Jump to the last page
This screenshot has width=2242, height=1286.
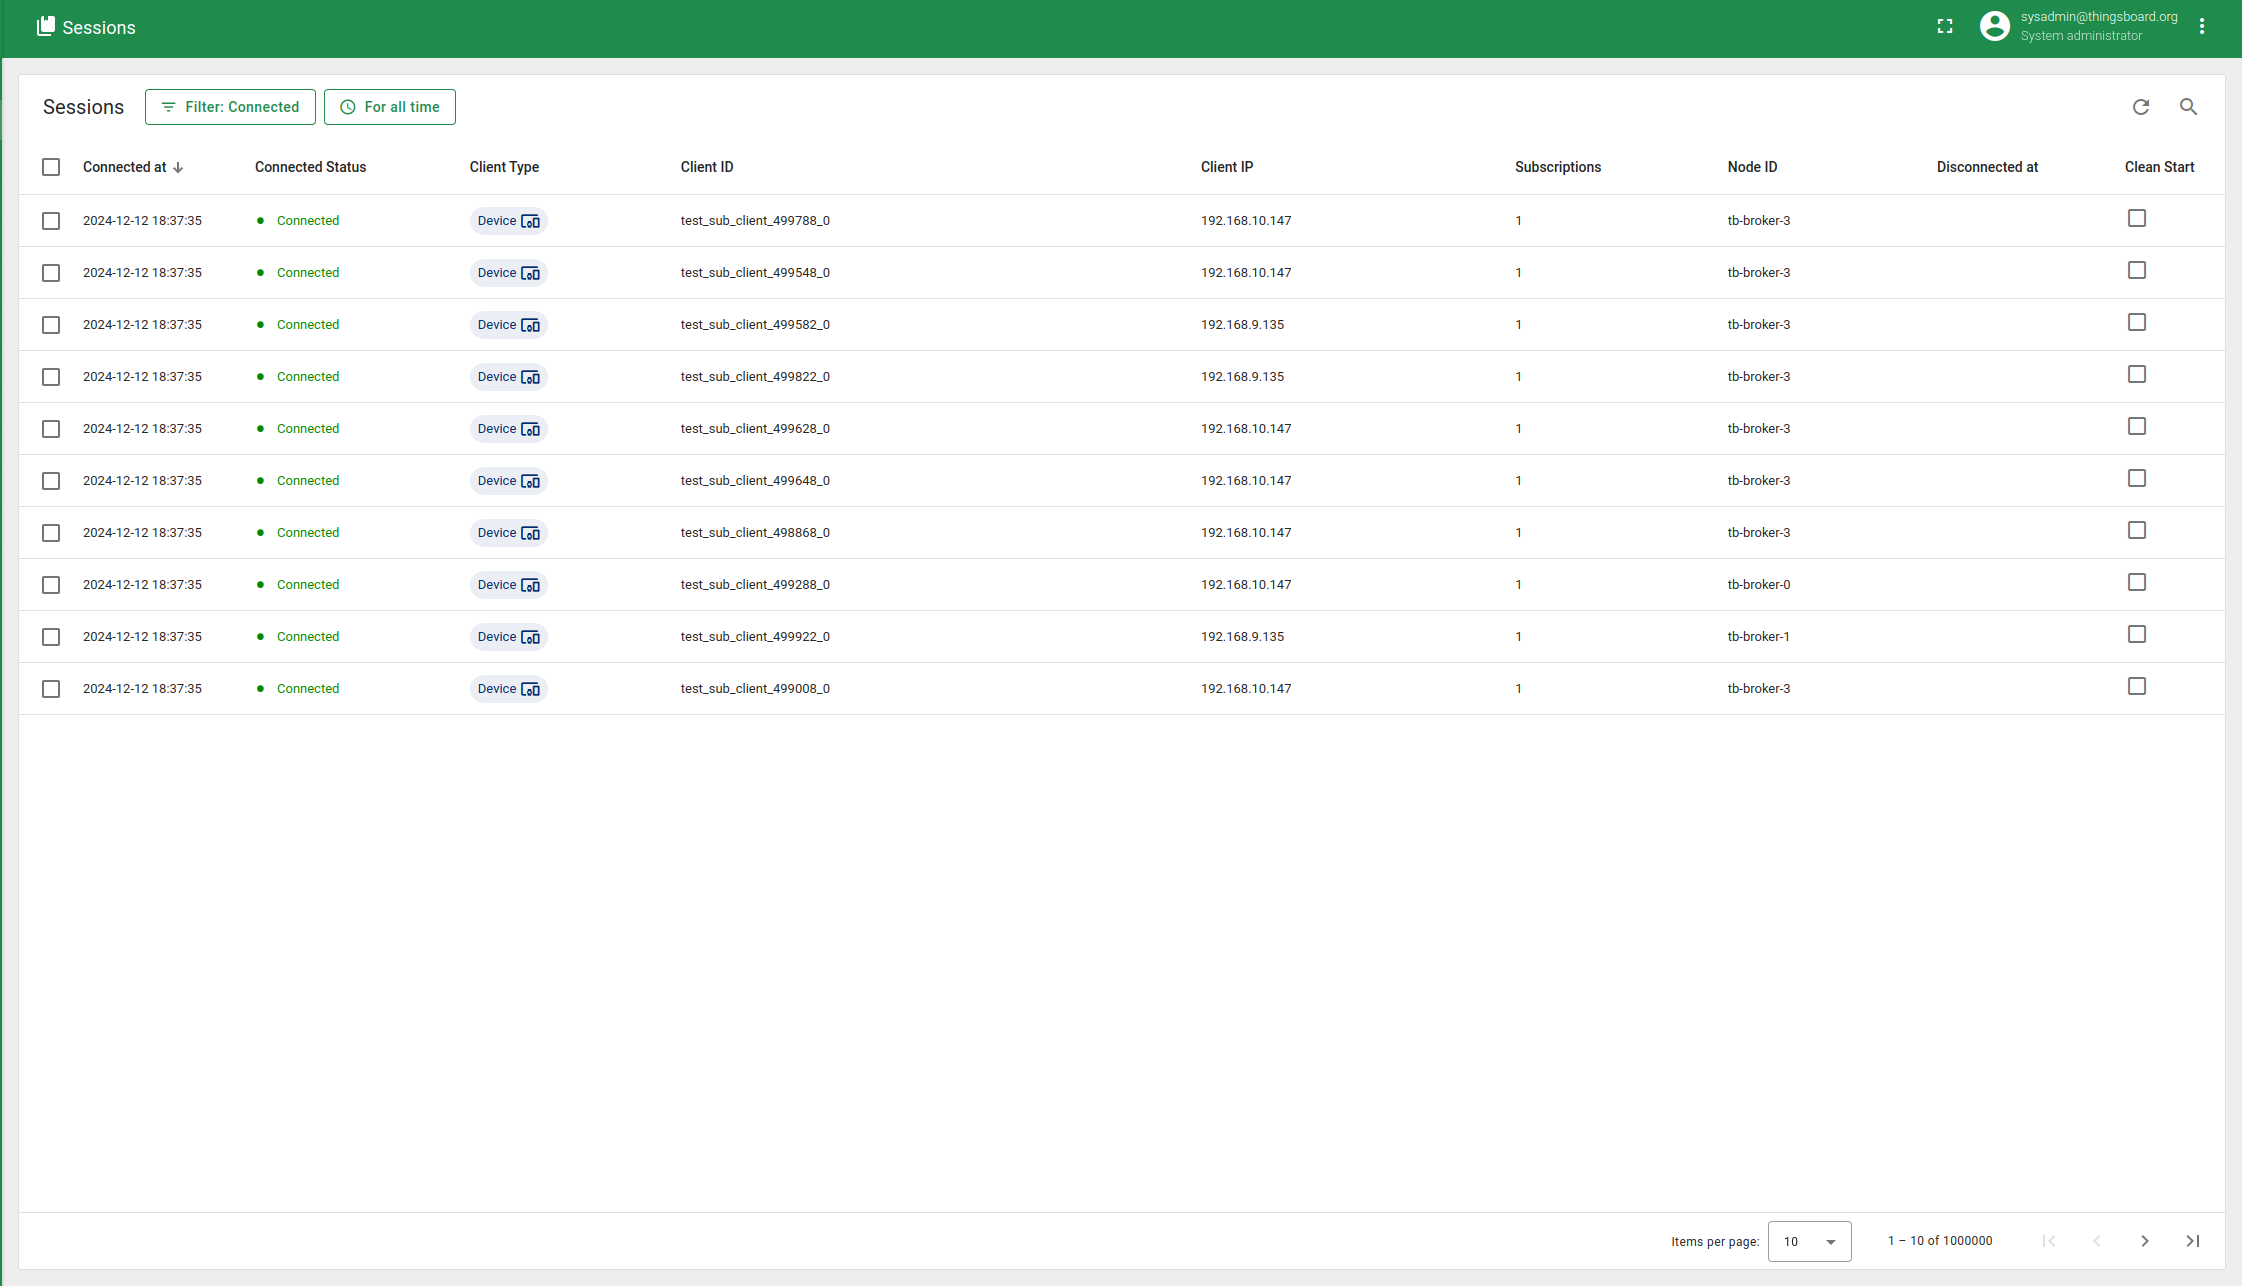[x=2192, y=1241]
